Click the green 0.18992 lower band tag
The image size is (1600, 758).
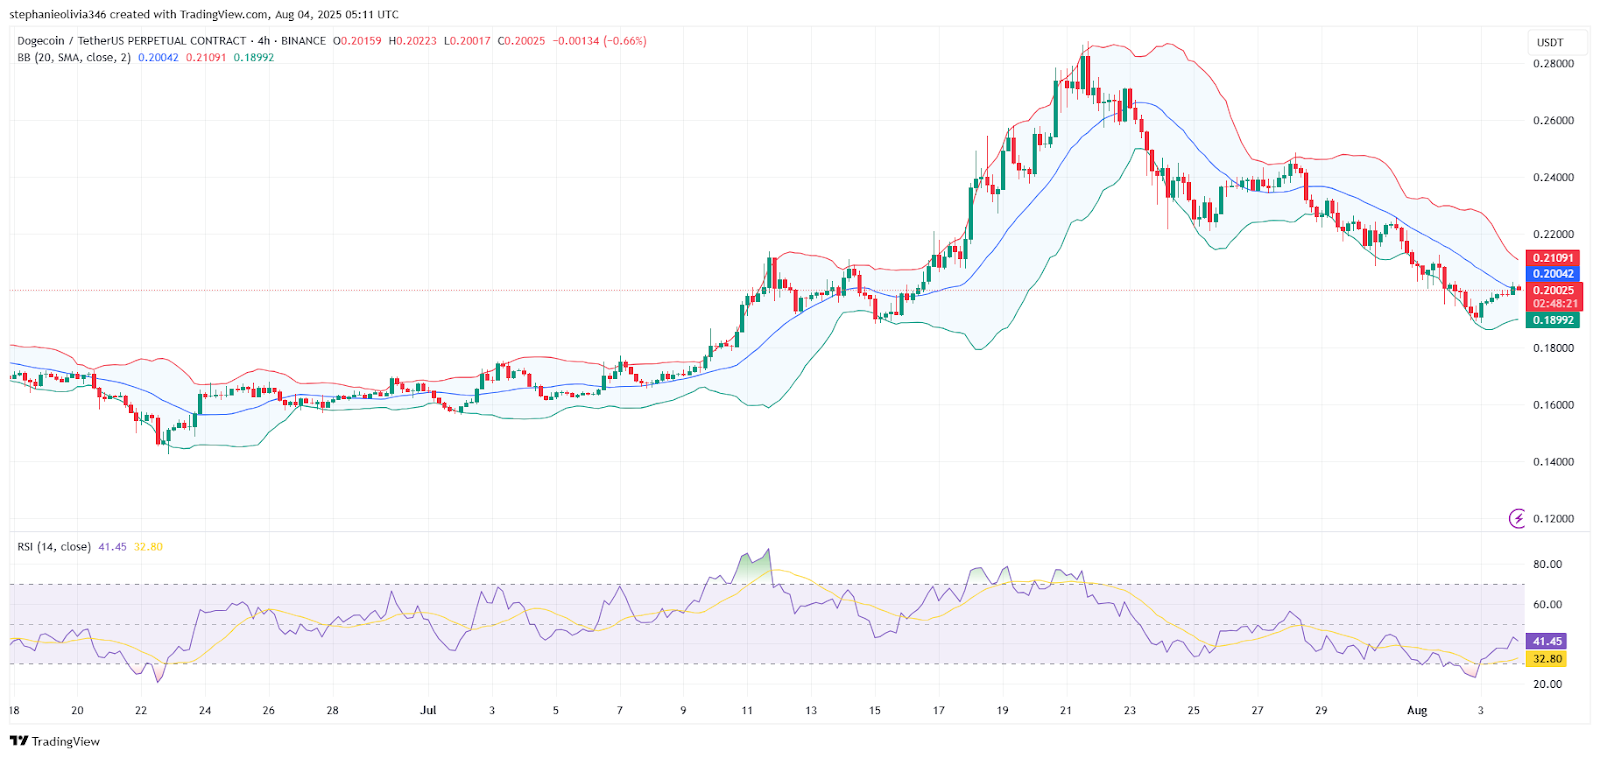[x=1552, y=321]
